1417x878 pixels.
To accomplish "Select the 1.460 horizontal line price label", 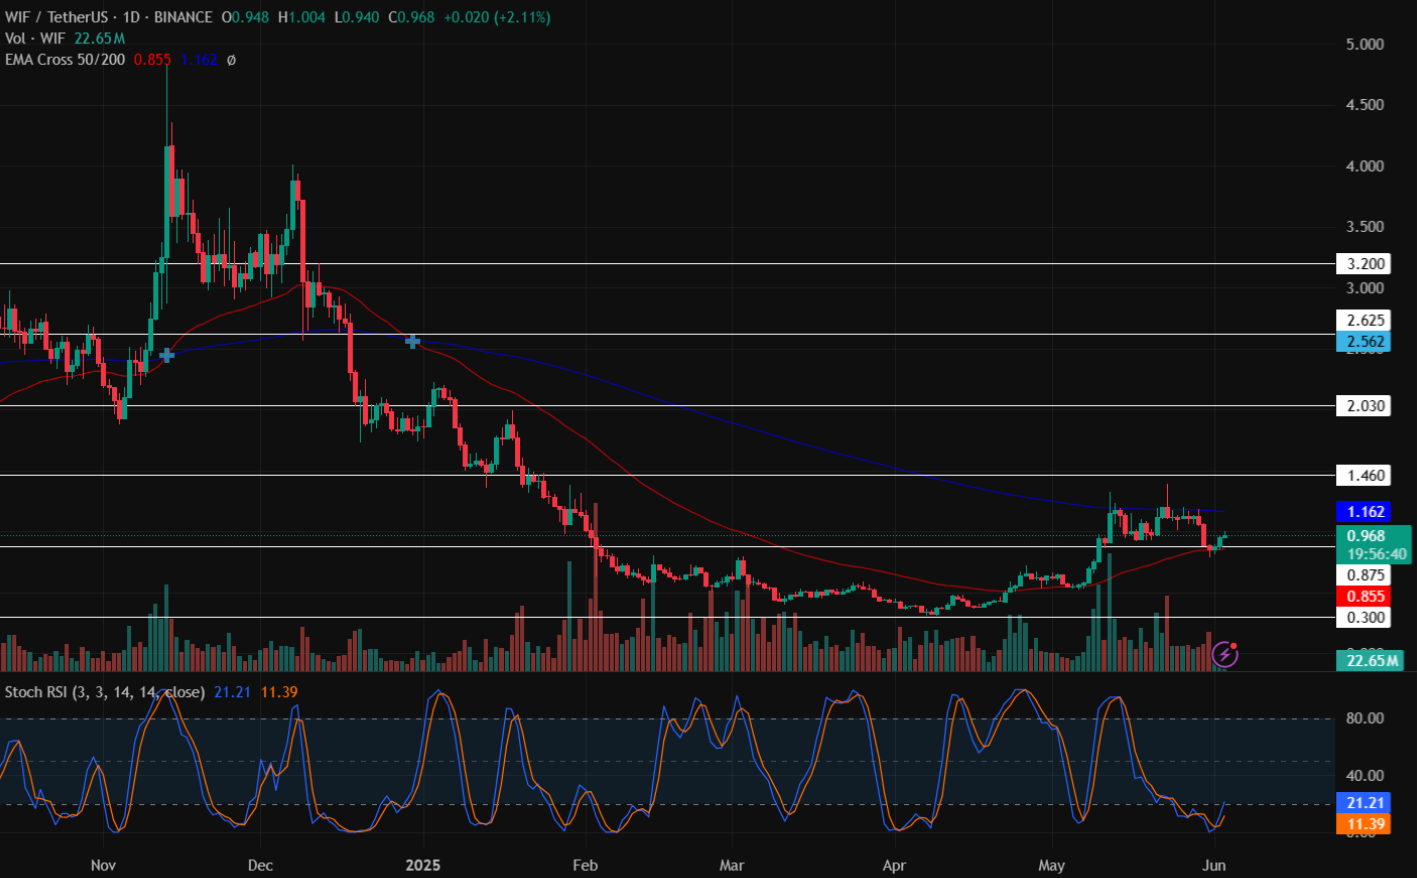I will click(x=1363, y=475).
